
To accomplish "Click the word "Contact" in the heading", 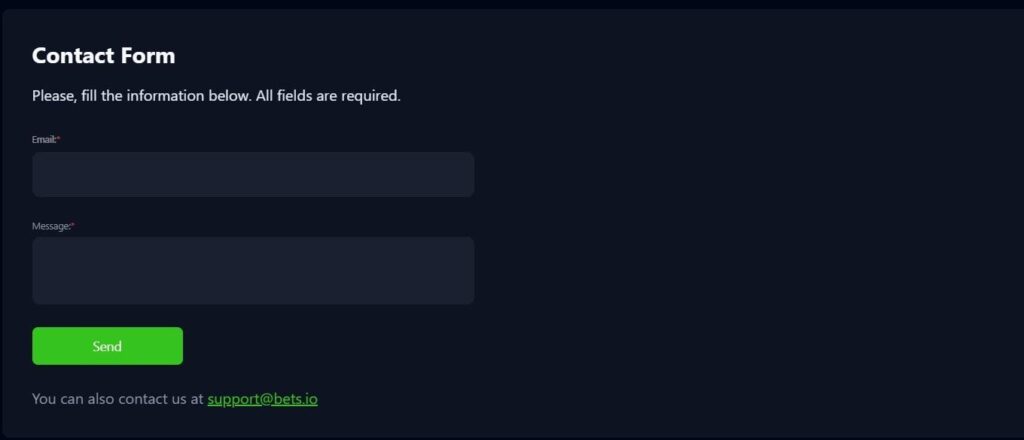I will 73,56.
